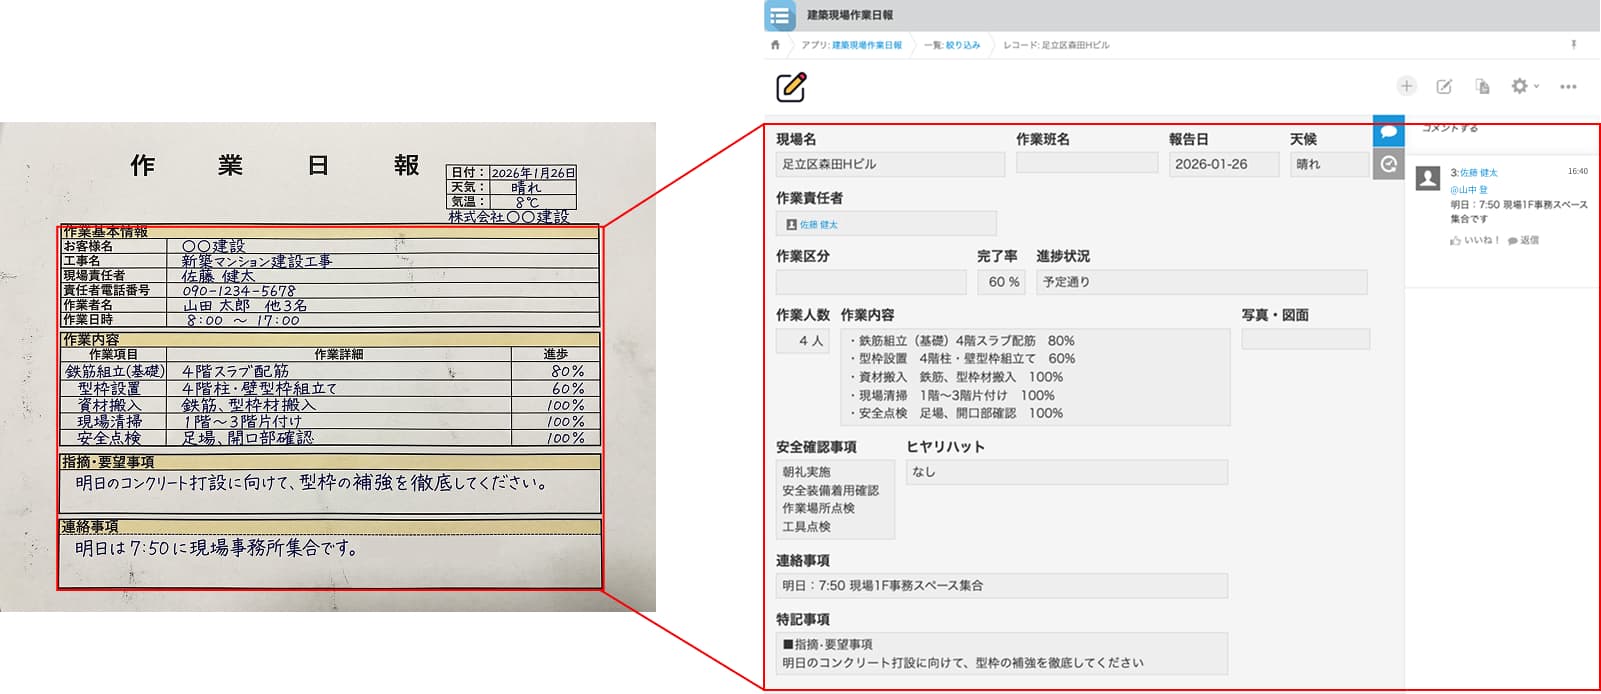Screen dimensions: 1601x694
Task: Click the 資材搬入 100% work line
Action: coord(956,377)
